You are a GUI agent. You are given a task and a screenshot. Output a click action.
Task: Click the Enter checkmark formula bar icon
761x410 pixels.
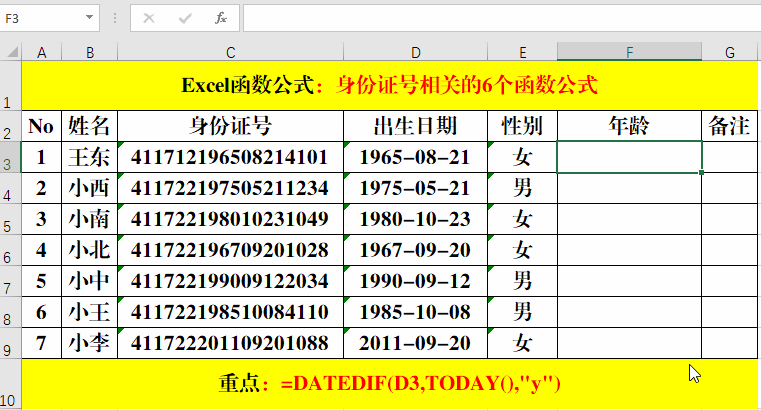coord(185,18)
